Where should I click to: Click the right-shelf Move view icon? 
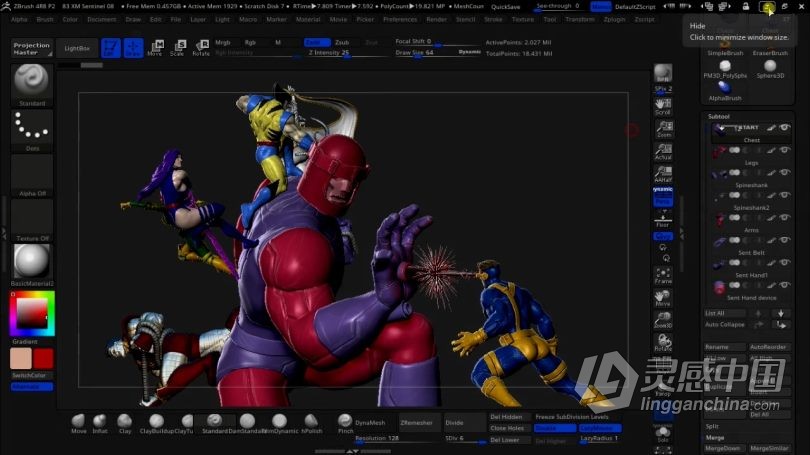click(x=663, y=298)
